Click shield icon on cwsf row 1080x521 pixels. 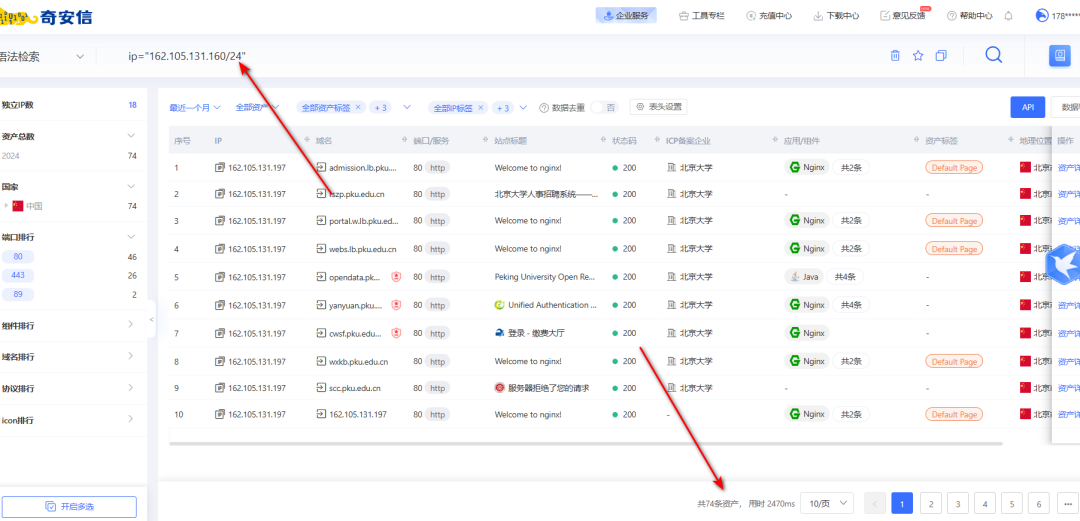click(x=396, y=333)
